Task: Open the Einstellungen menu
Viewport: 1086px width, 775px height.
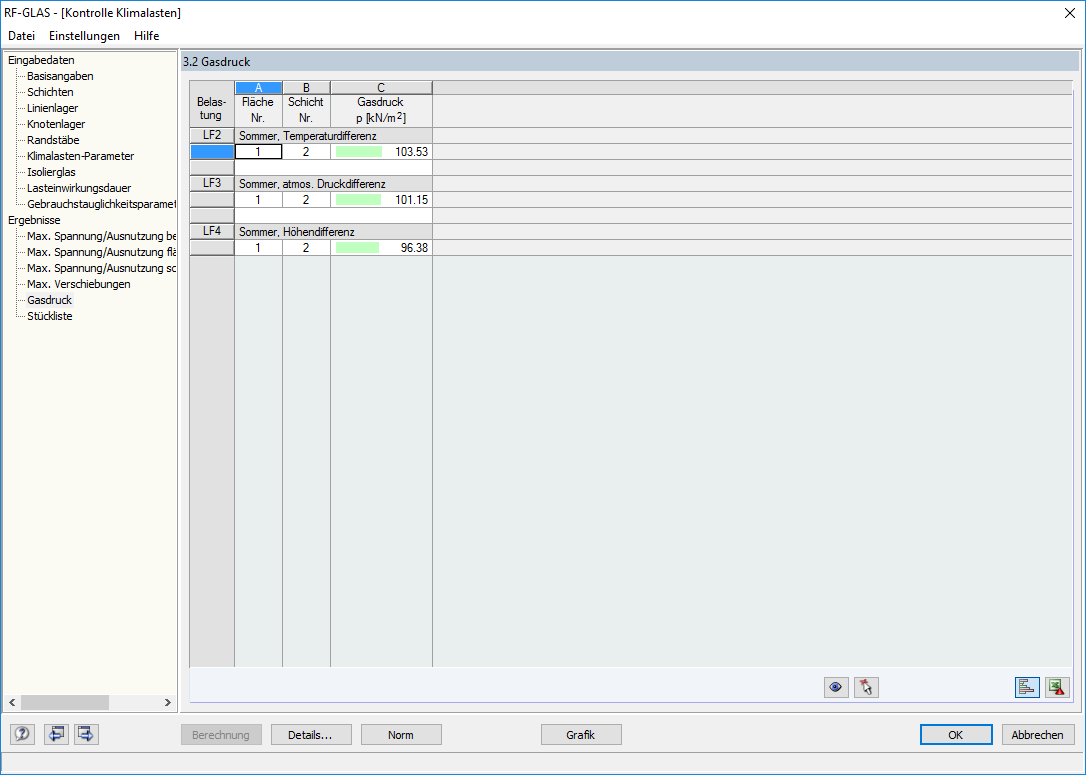Action: pos(84,35)
